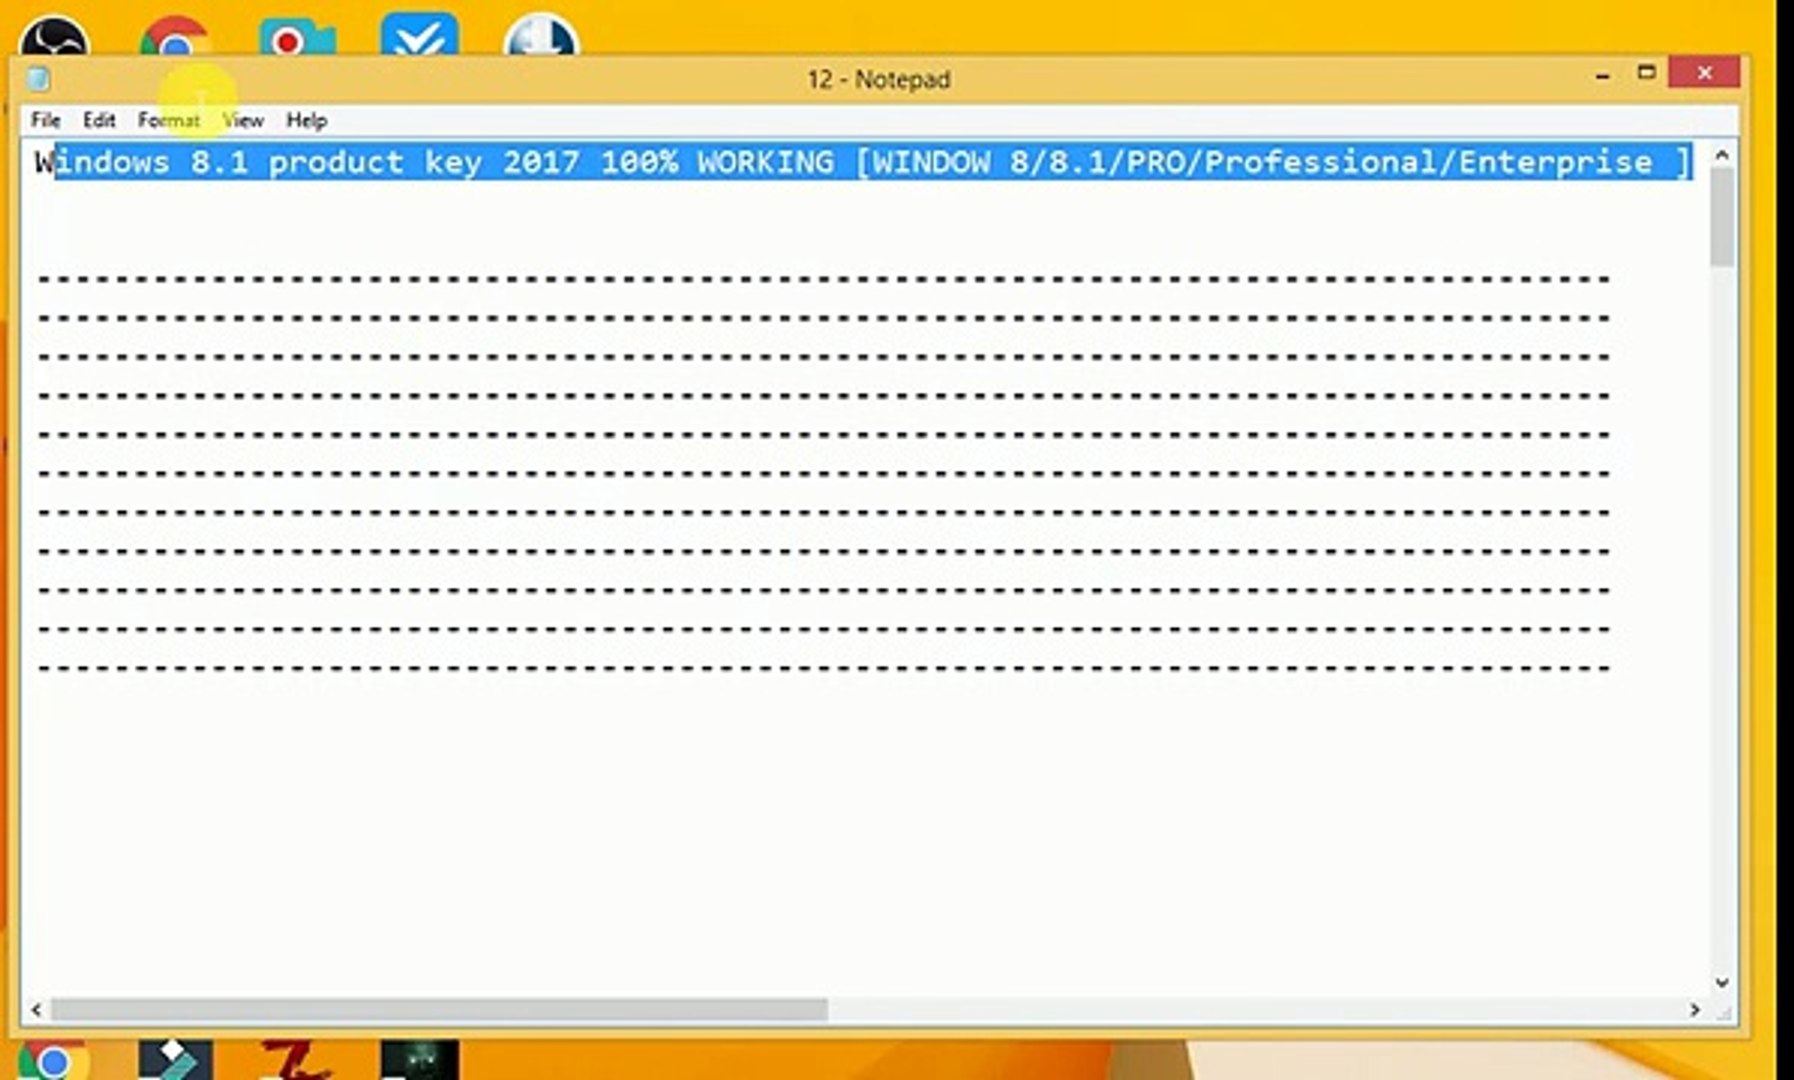Click the horizontal scrollbar left arrow
The image size is (1794, 1080).
36,1010
